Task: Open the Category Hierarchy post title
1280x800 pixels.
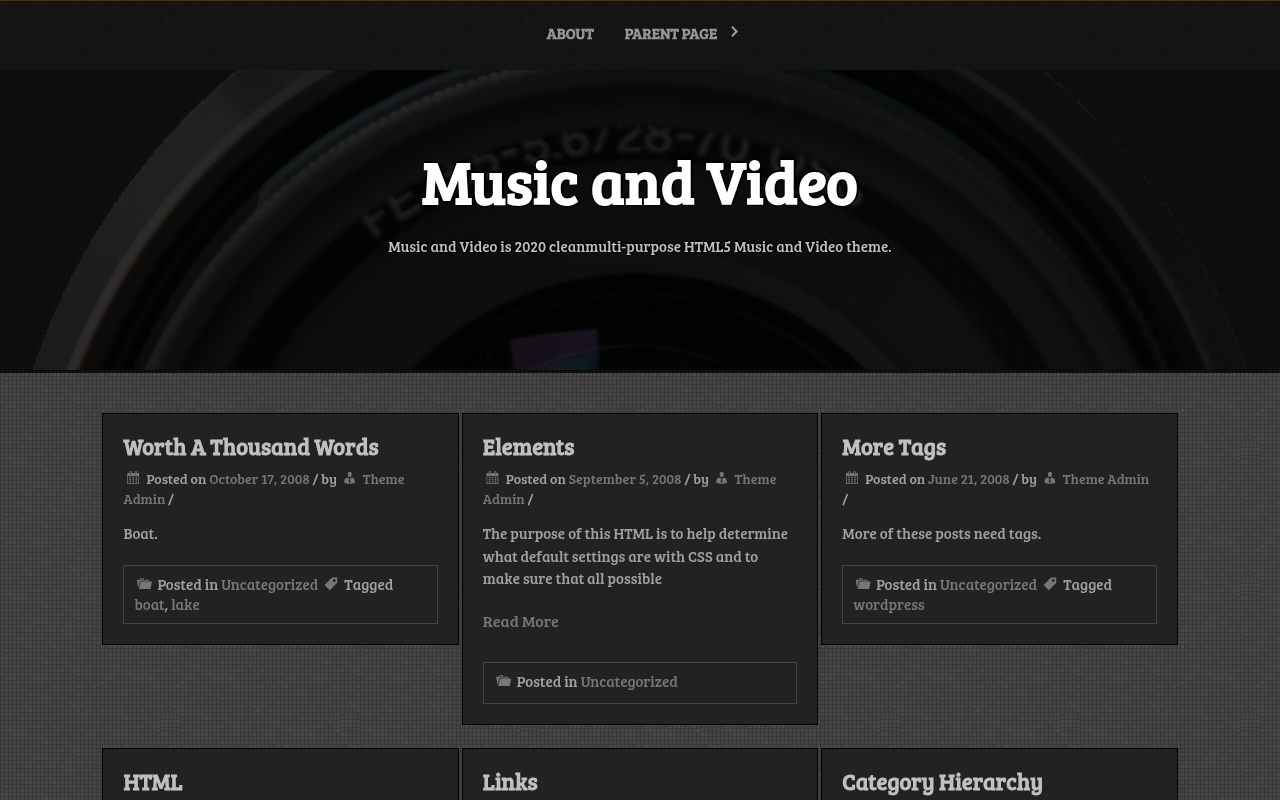Action: click(x=942, y=782)
